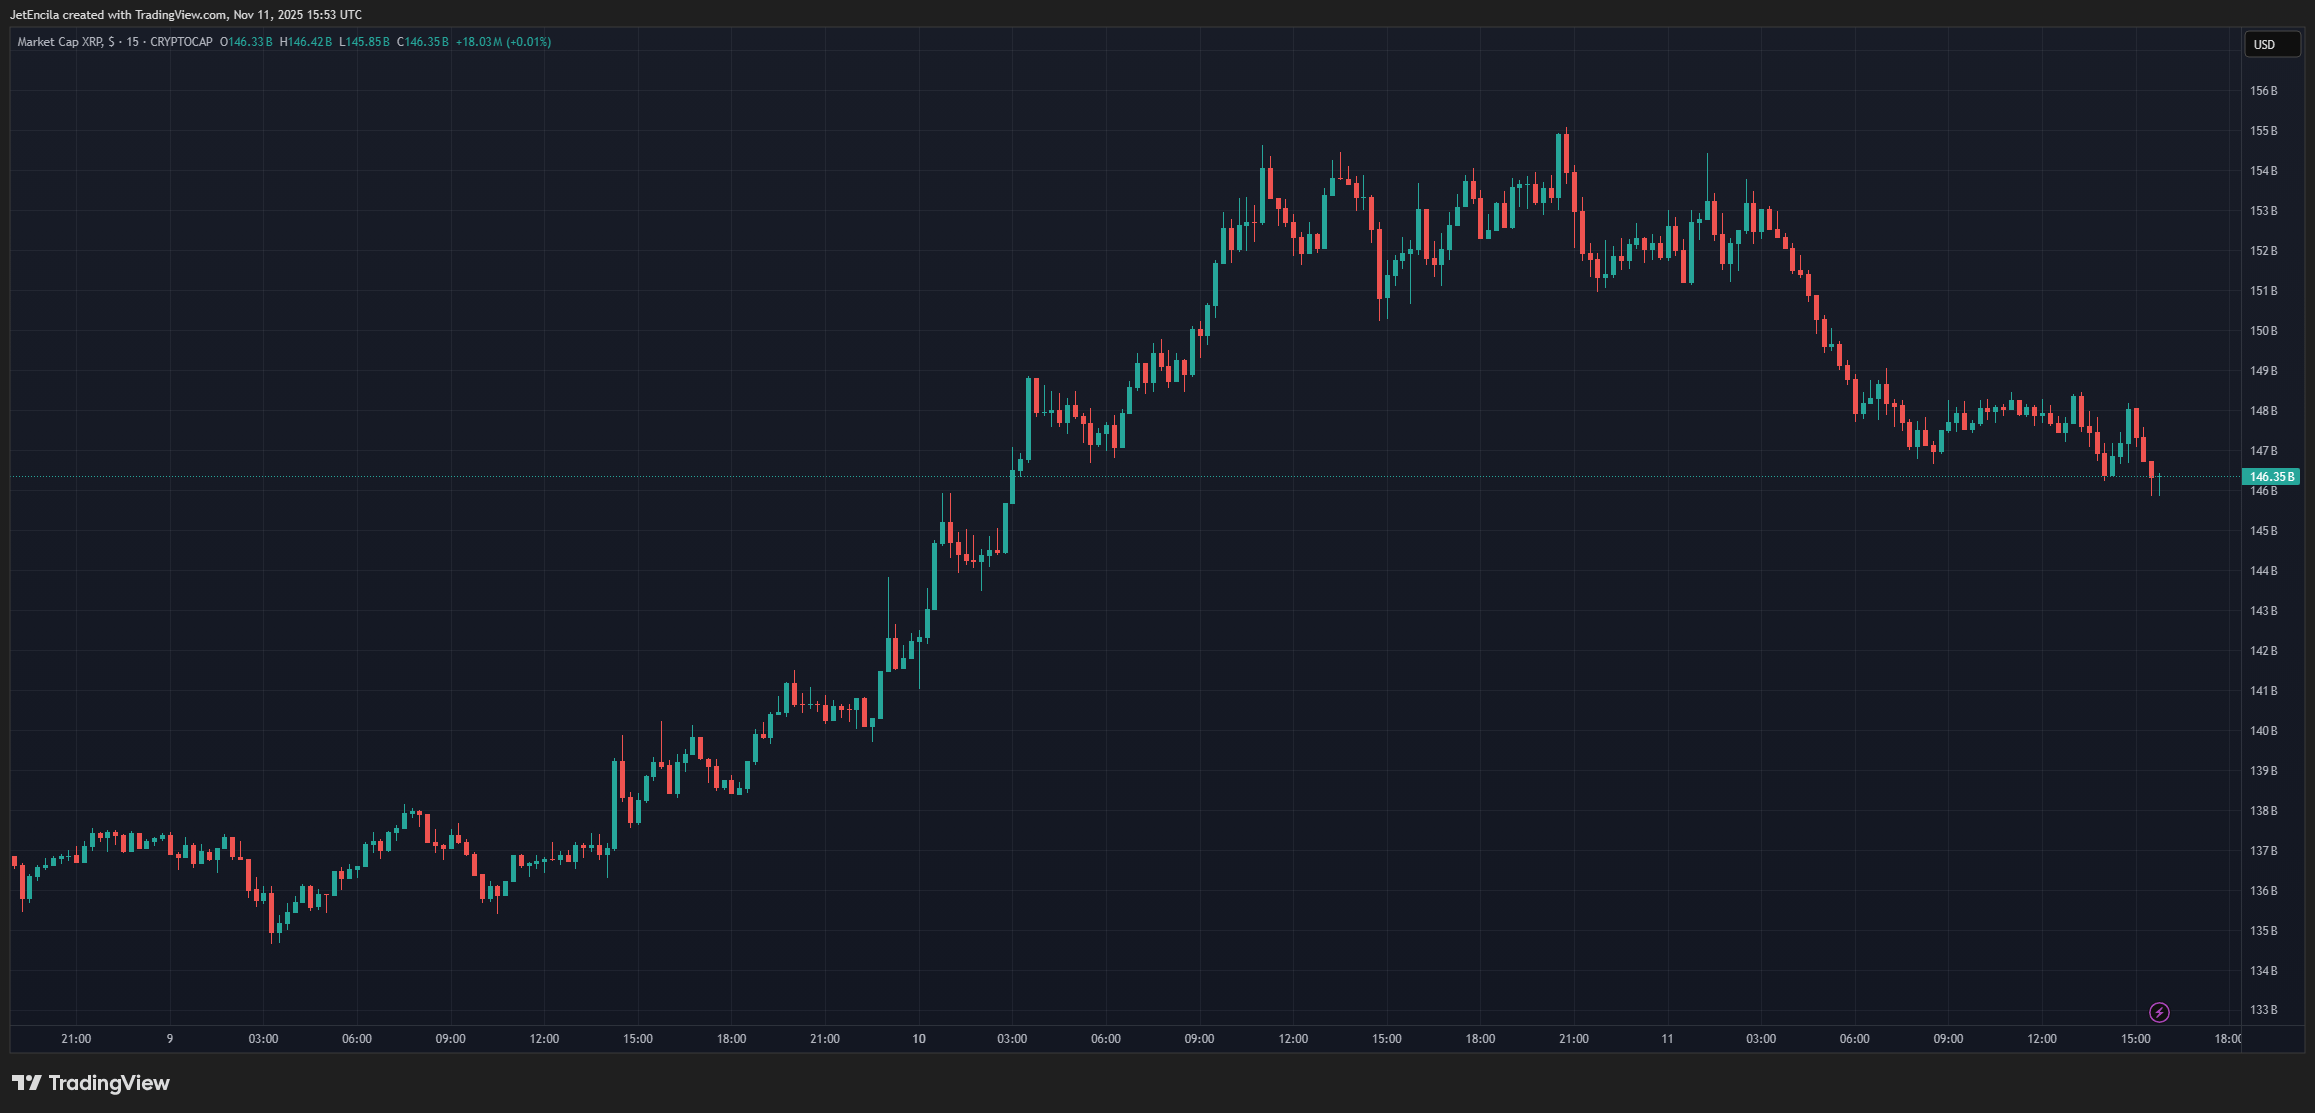Click the date label 11 on time axis
Image resolution: width=2315 pixels, height=1113 pixels.
point(1667,1039)
